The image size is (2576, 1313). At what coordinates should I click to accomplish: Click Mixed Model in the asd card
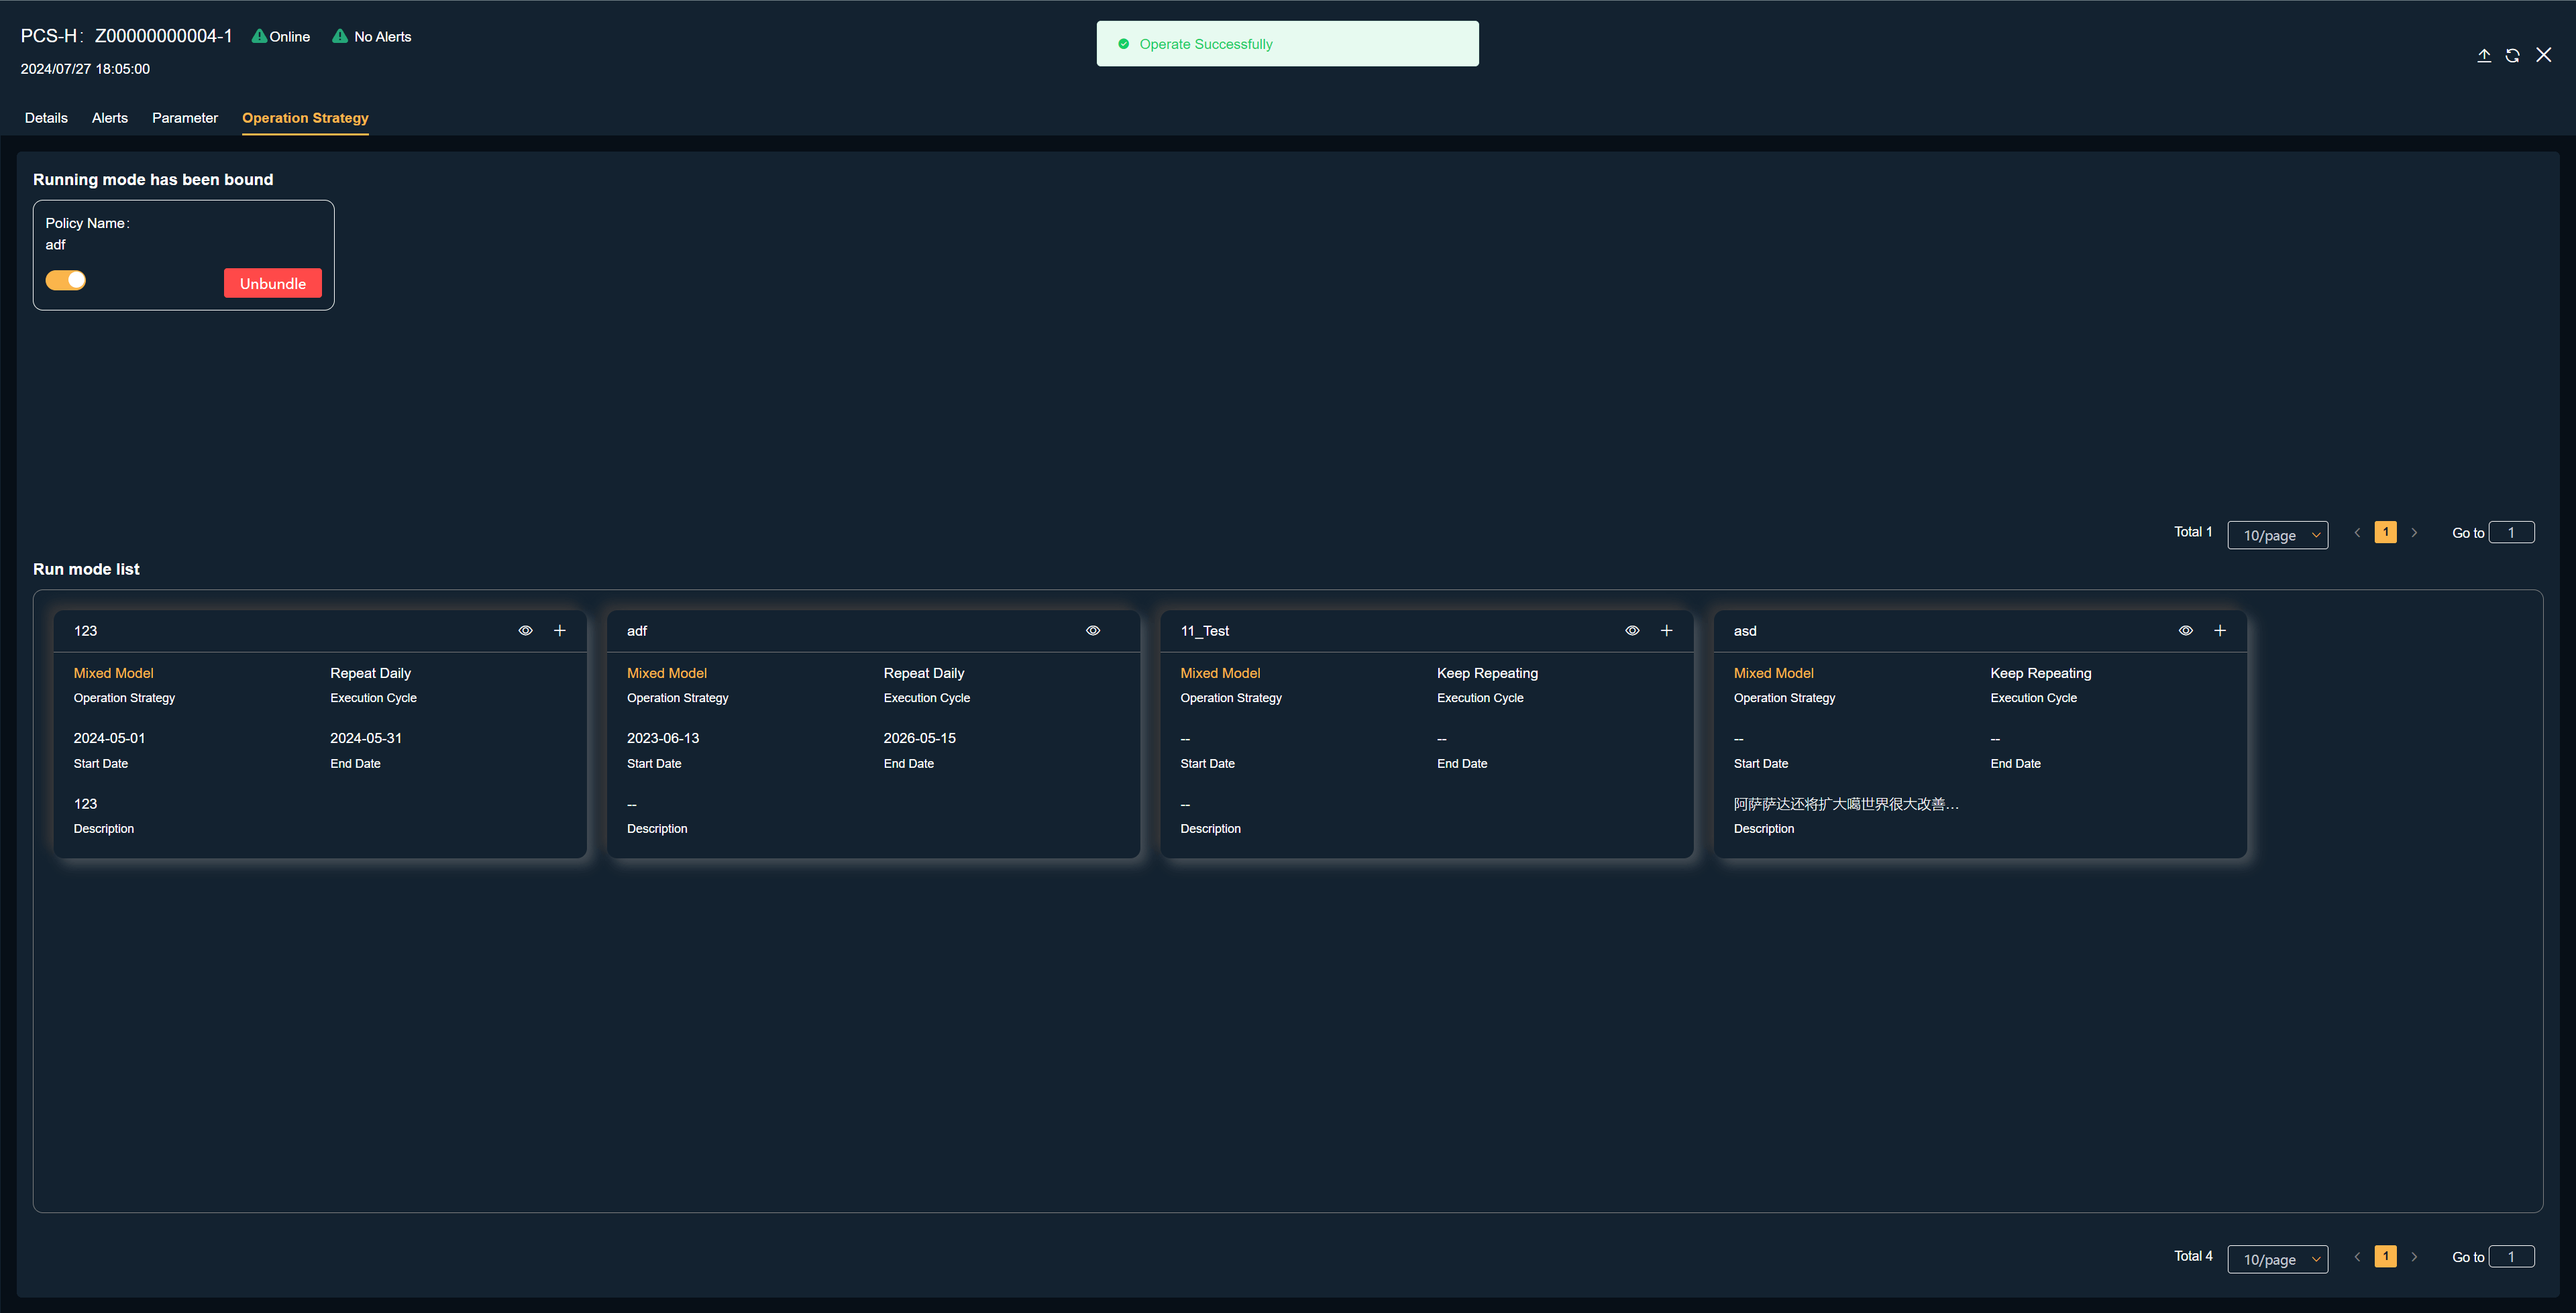pyautogui.click(x=1773, y=673)
